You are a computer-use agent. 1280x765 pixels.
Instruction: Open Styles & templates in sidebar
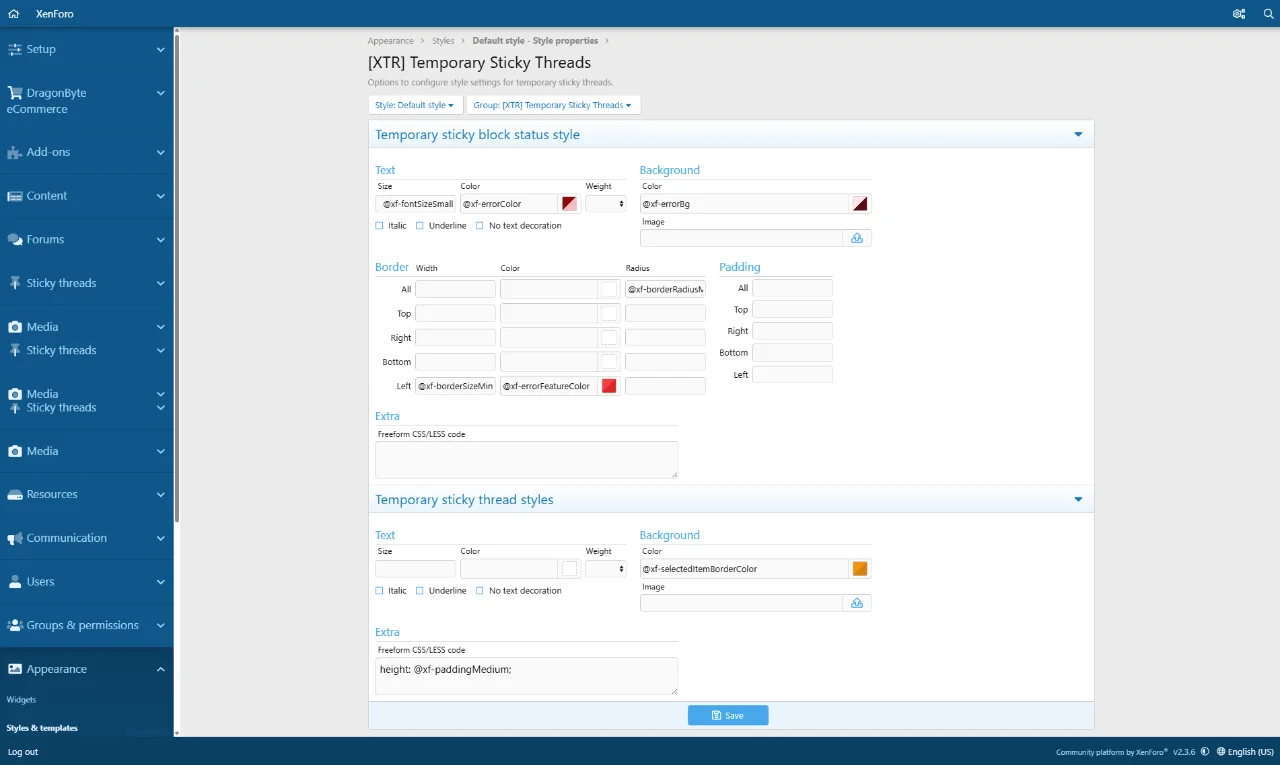(x=42, y=728)
